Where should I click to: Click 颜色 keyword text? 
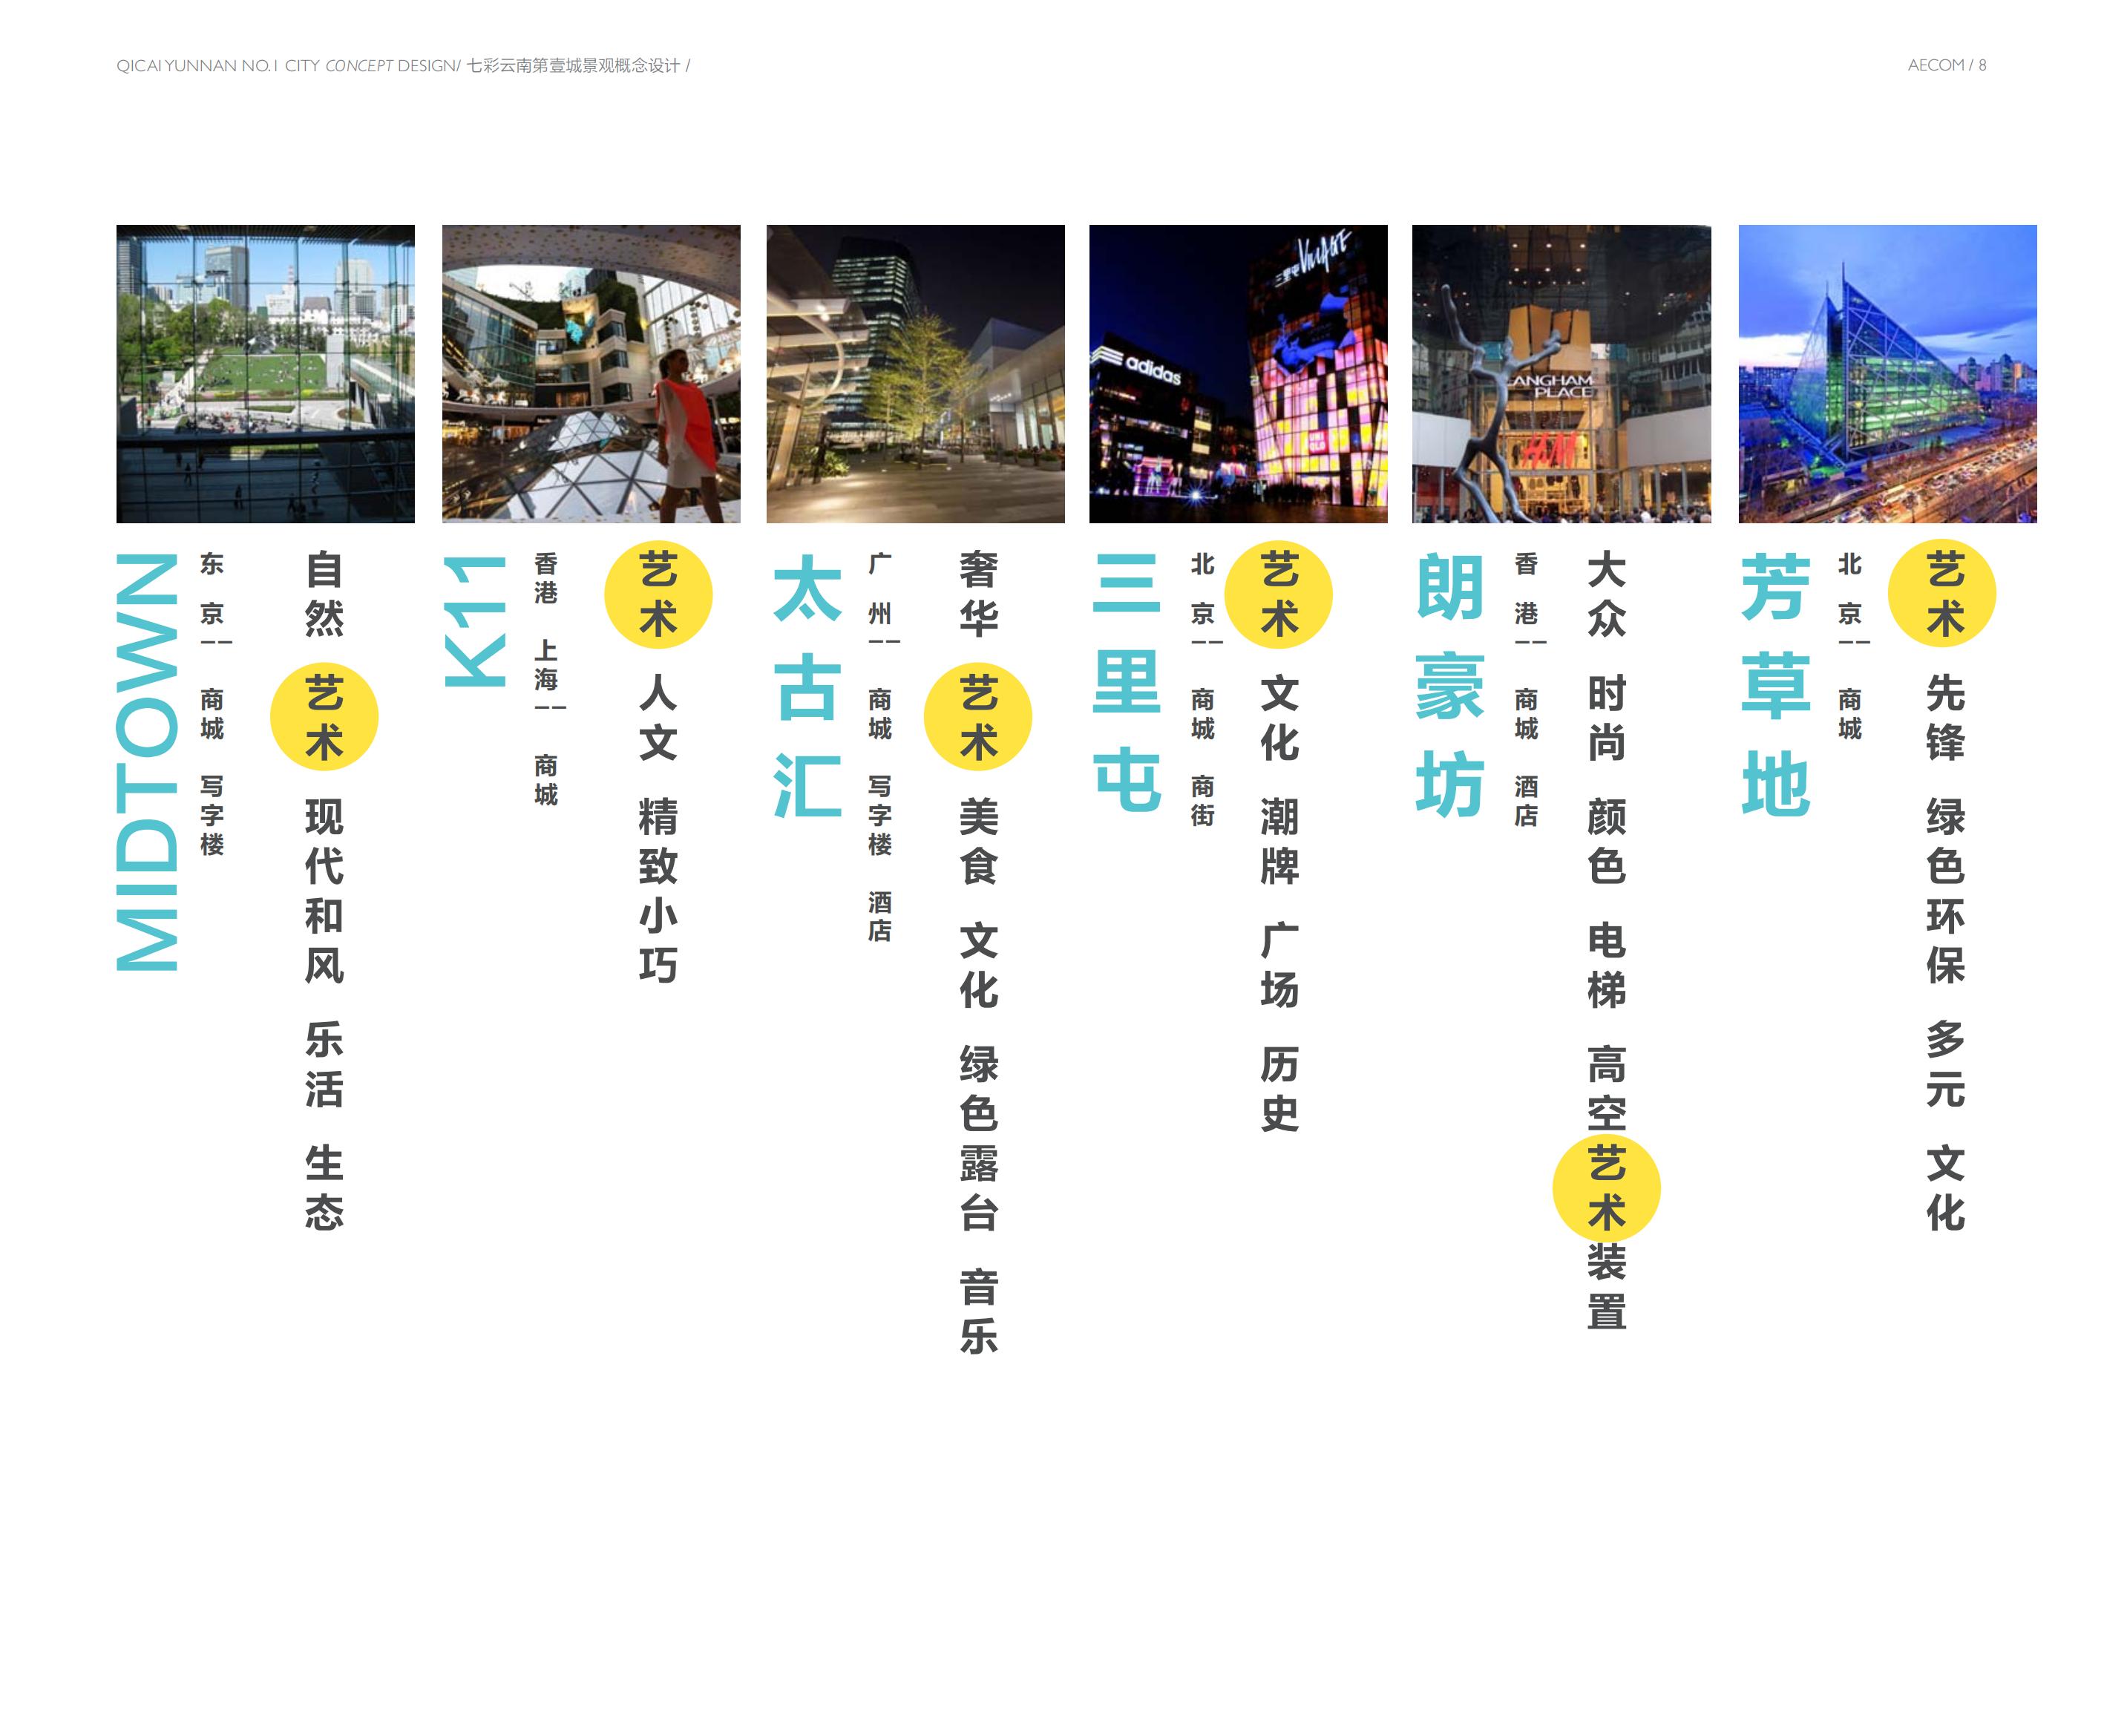1606,841
